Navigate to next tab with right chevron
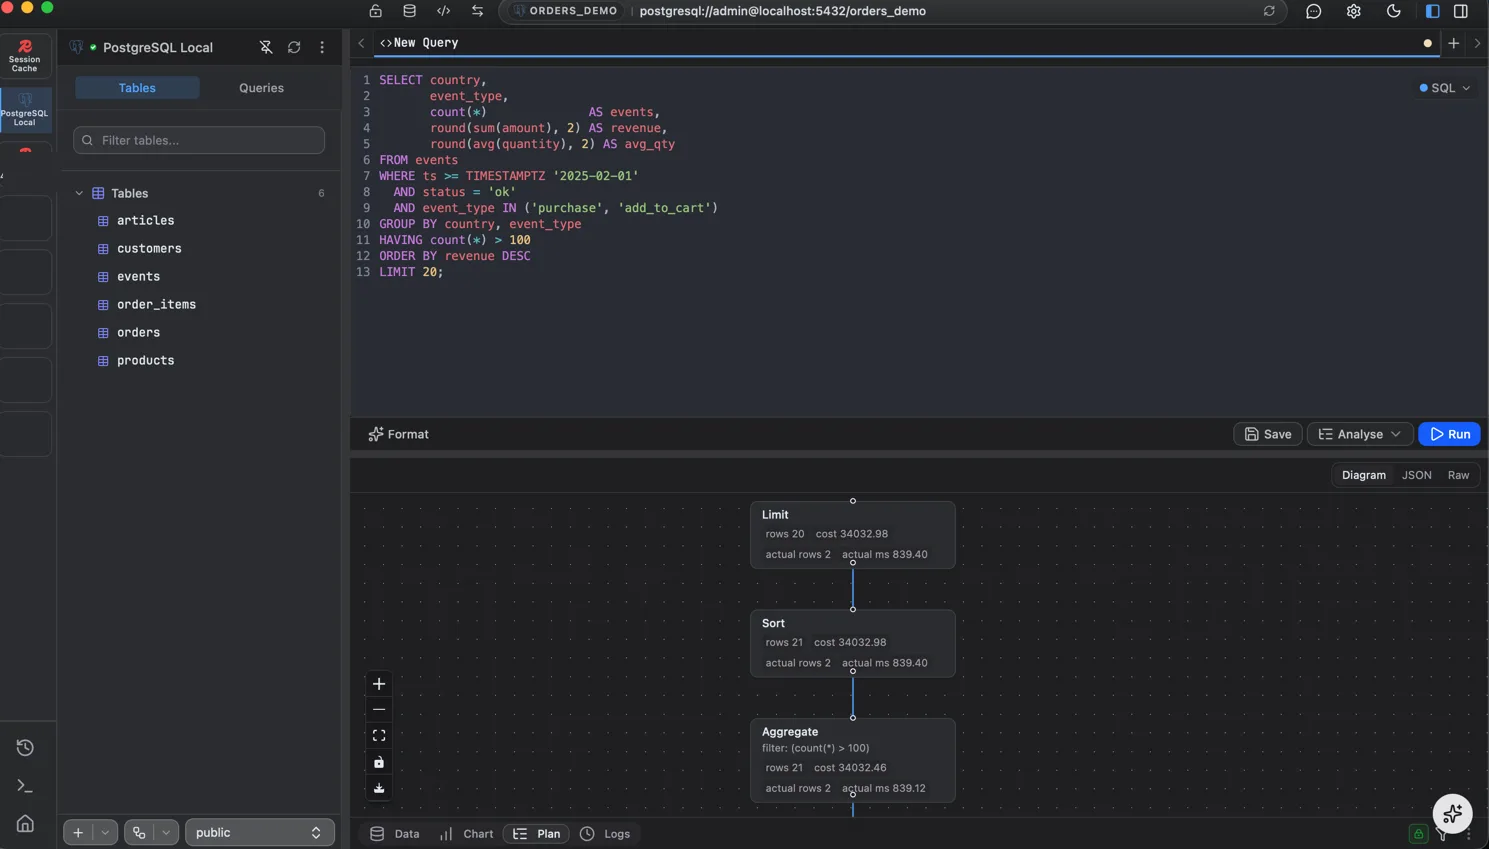Viewport: 1489px width, 849px height. coord(1478,43)
